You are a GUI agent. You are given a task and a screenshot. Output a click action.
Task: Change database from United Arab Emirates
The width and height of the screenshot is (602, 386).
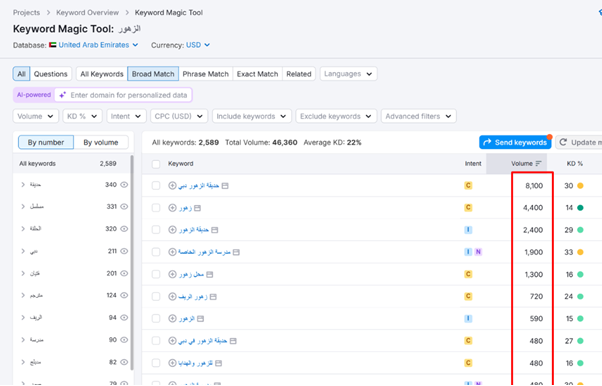[x=98, y=45]
